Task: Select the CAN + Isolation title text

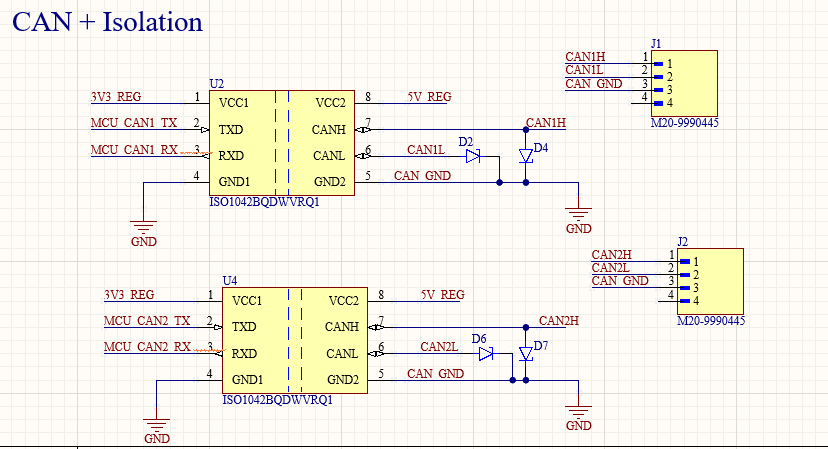Action: point(107,22)
